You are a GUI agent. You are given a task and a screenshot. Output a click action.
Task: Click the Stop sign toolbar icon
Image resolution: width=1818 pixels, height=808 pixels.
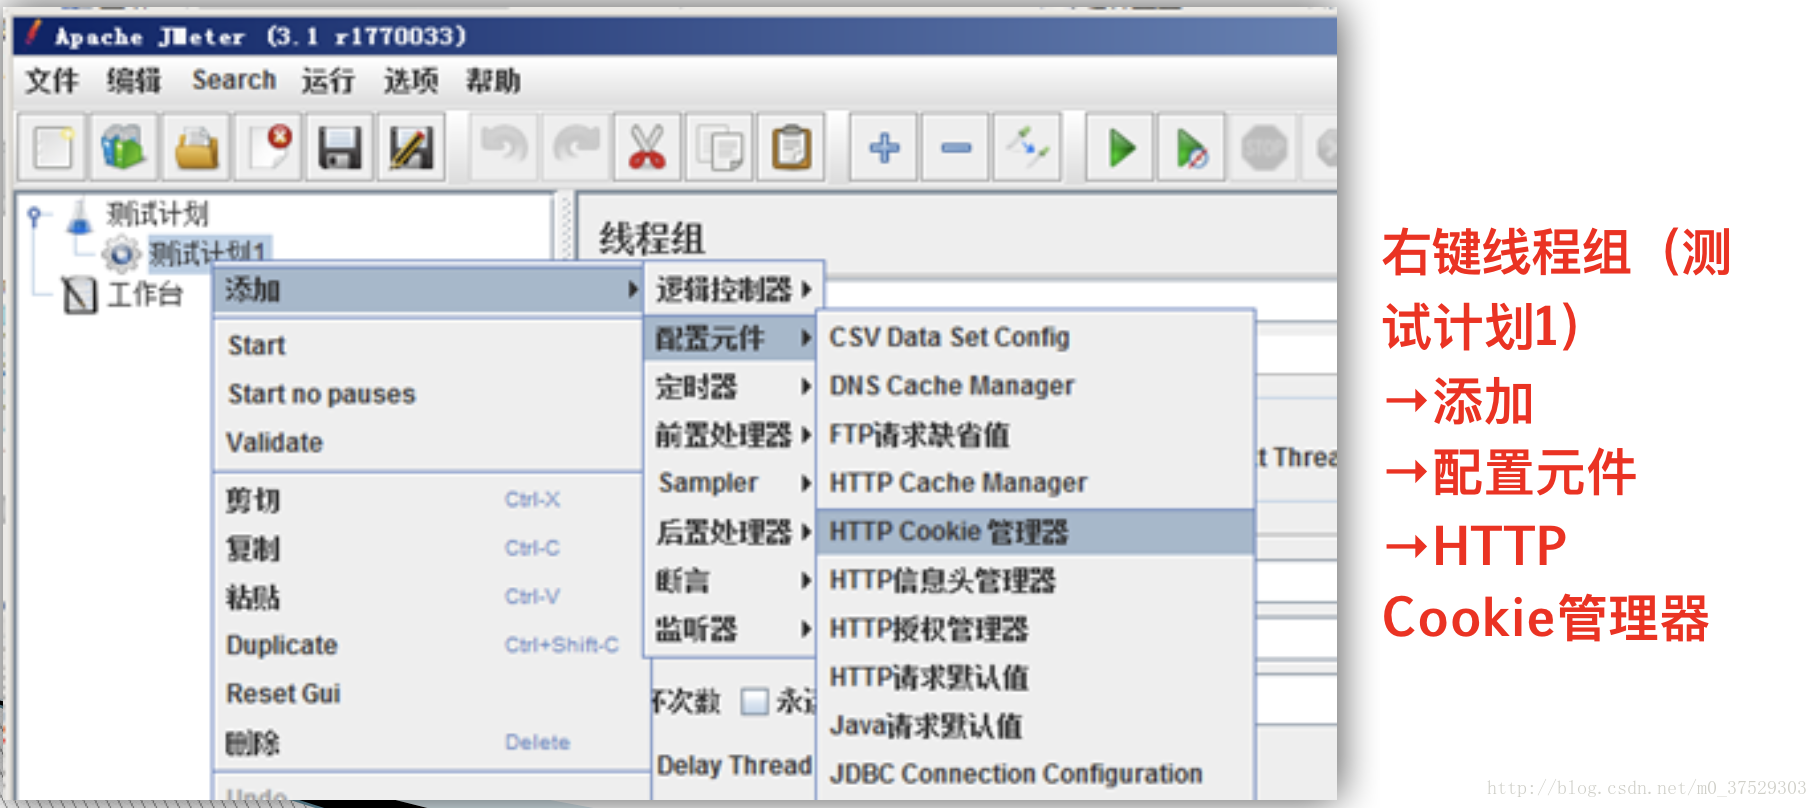click(x=1264, y=148)
